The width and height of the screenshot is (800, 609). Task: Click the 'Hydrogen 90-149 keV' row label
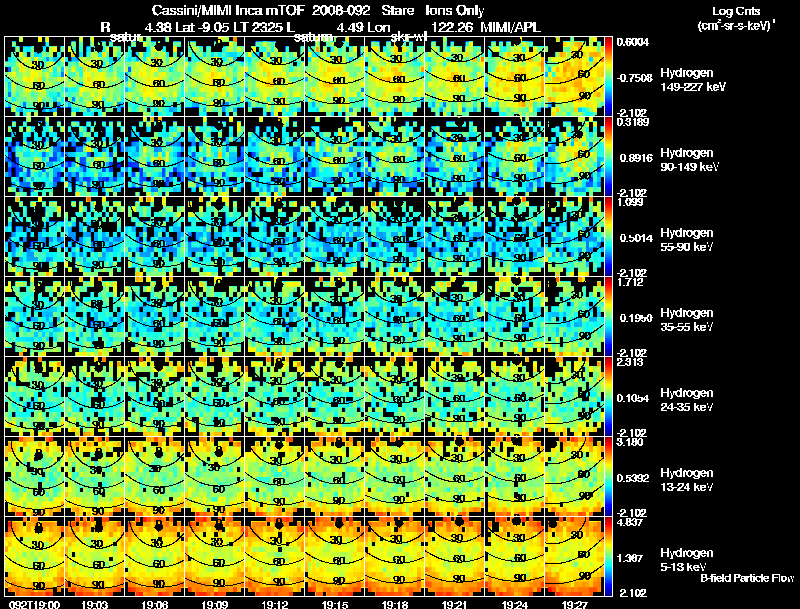point(689,160)
